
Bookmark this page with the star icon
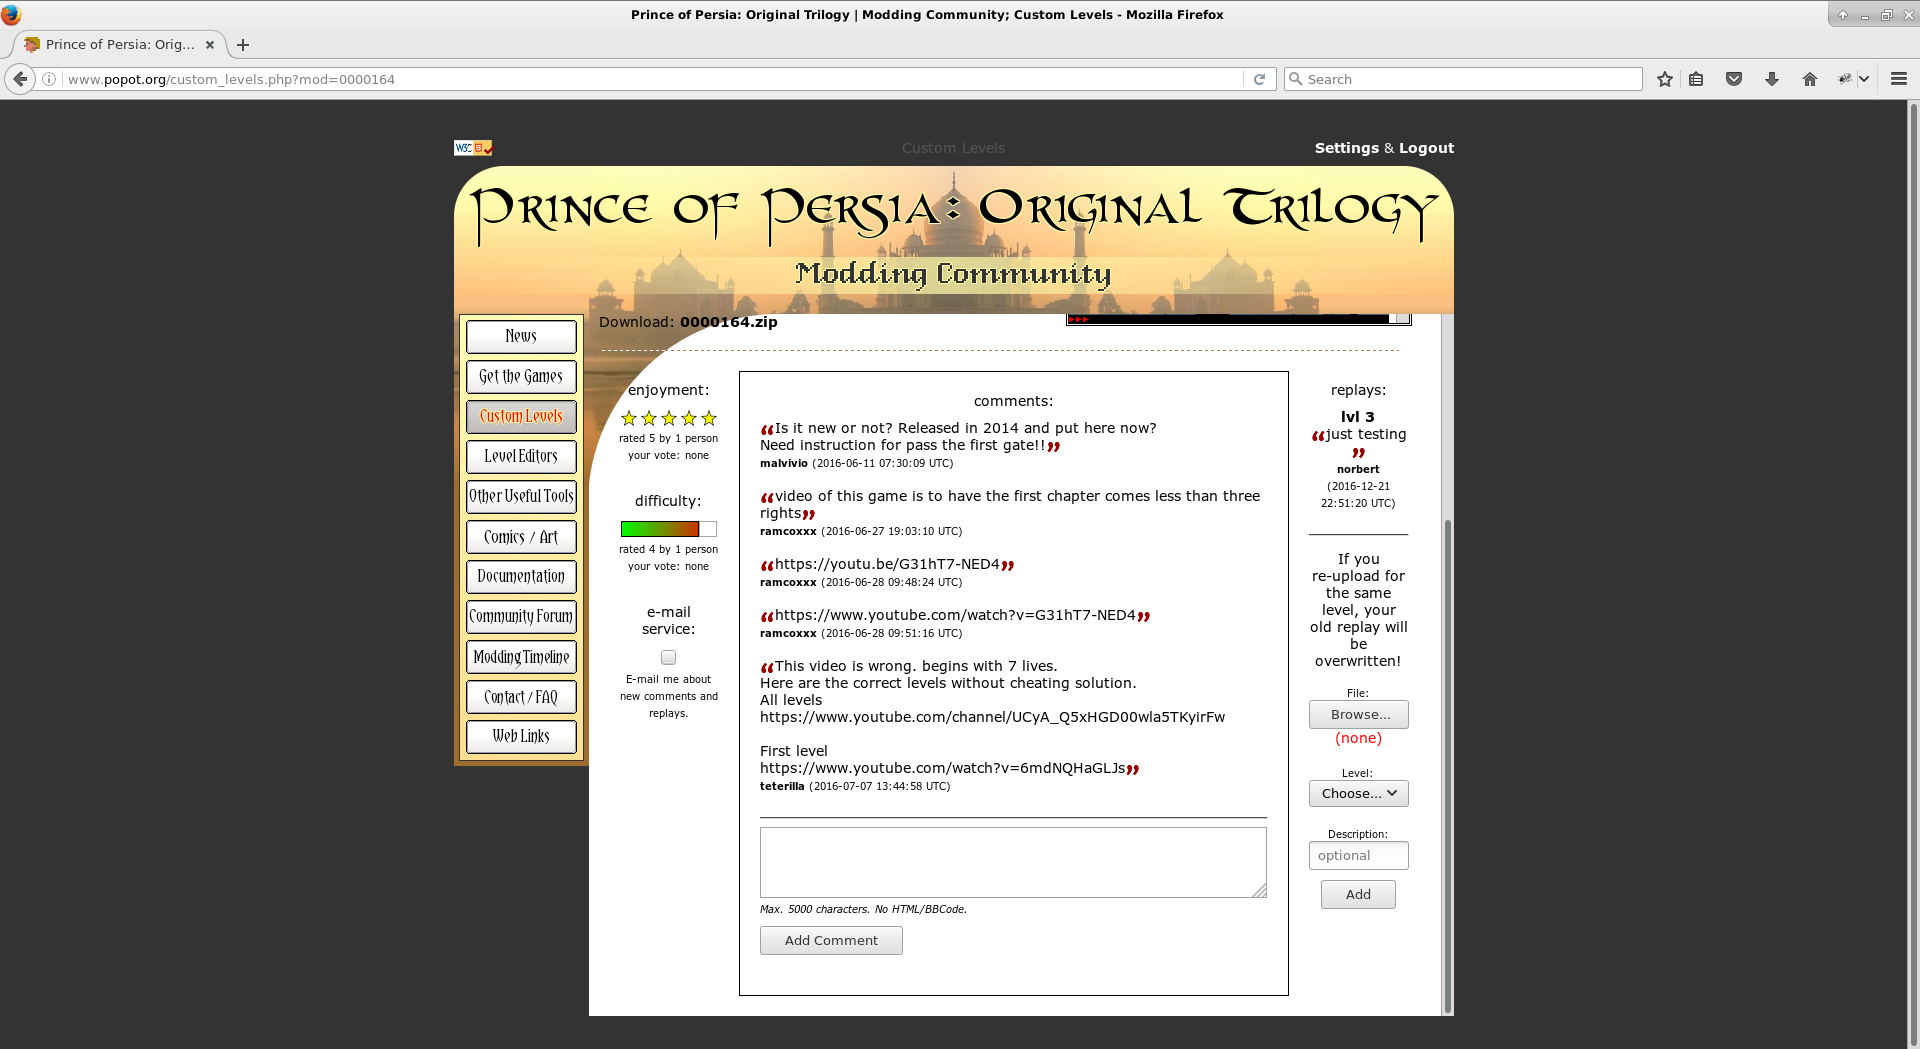pos(1665,79)
